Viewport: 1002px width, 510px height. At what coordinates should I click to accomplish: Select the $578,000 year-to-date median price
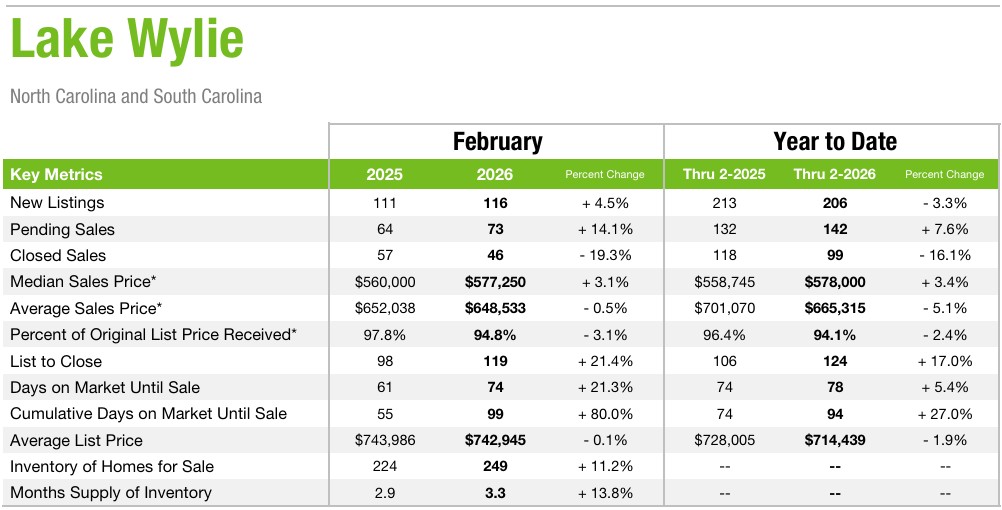[835, 282]
